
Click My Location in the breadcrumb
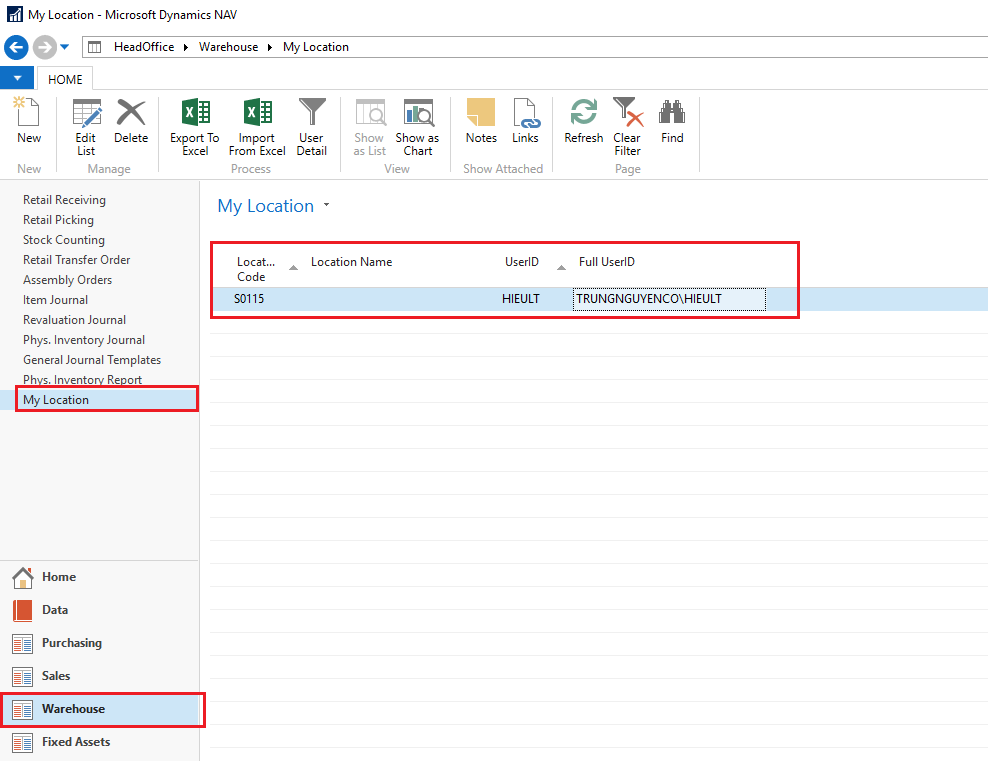pos(316,47)
